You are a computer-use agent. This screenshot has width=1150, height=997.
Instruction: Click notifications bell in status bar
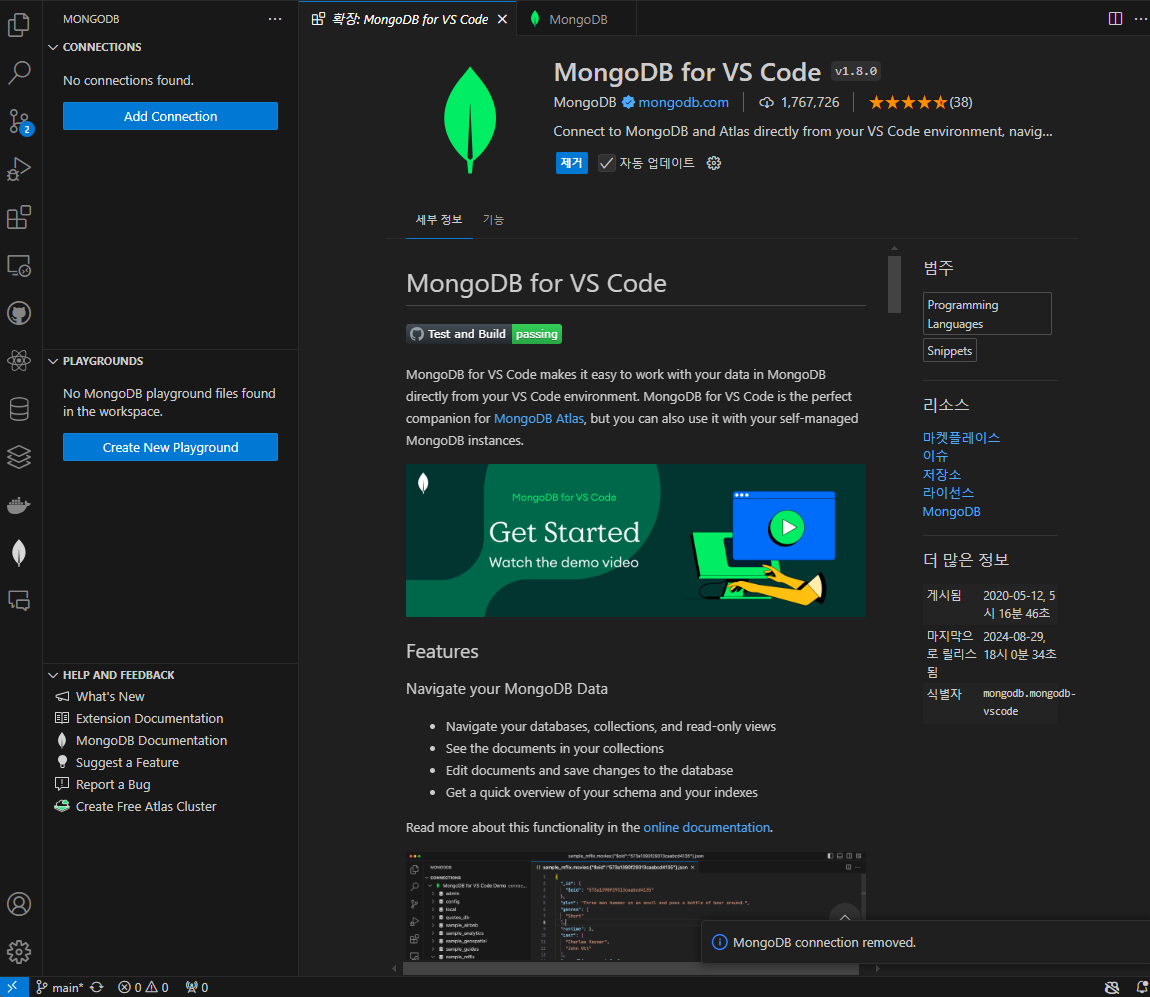click(x=1141, y=987)
